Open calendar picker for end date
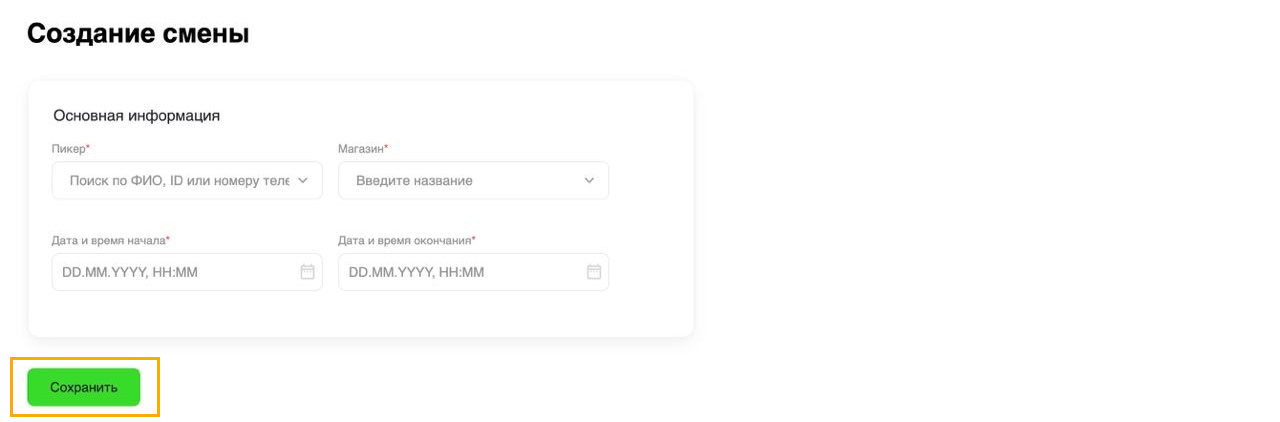The width and height of the screenshot is (1280, 422). point(593,272)
